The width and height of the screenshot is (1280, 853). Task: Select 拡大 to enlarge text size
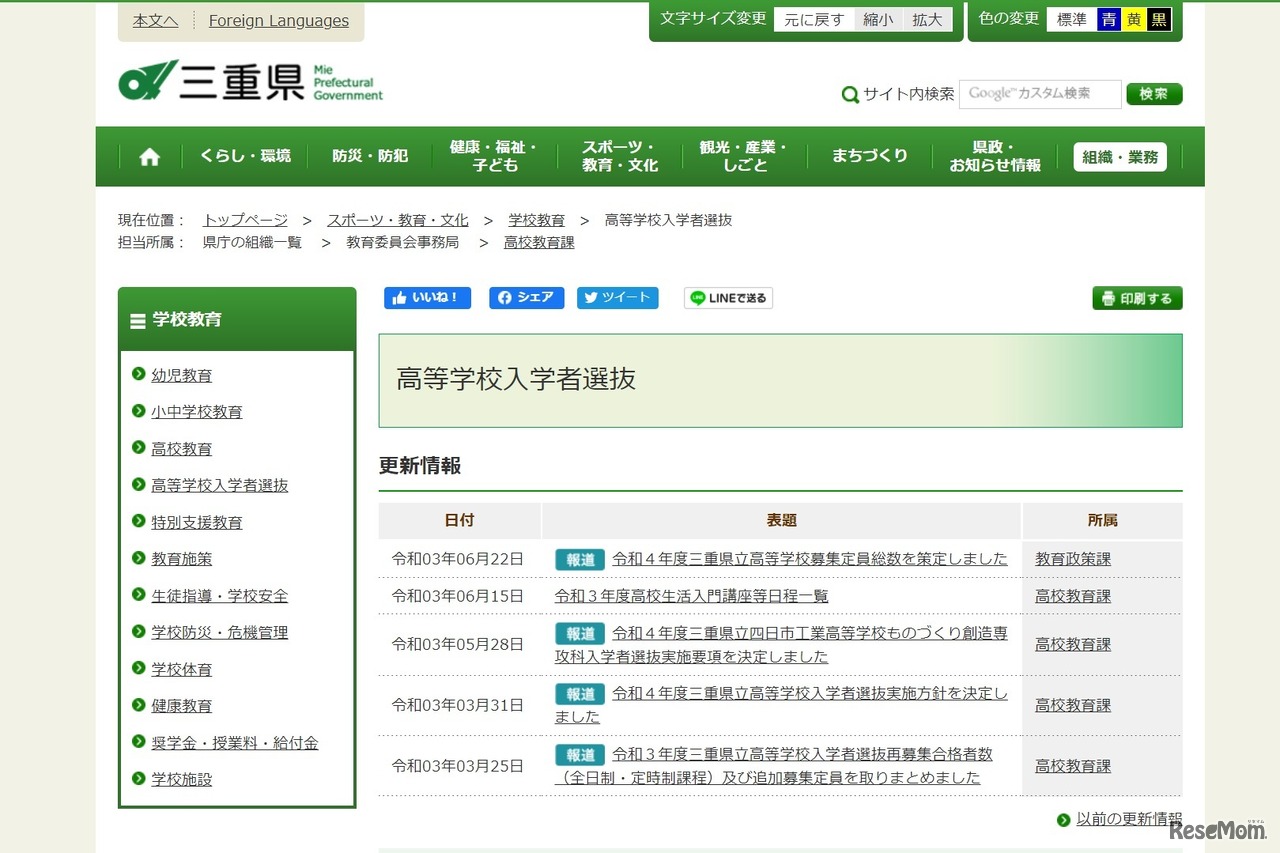tap(926, 19)
